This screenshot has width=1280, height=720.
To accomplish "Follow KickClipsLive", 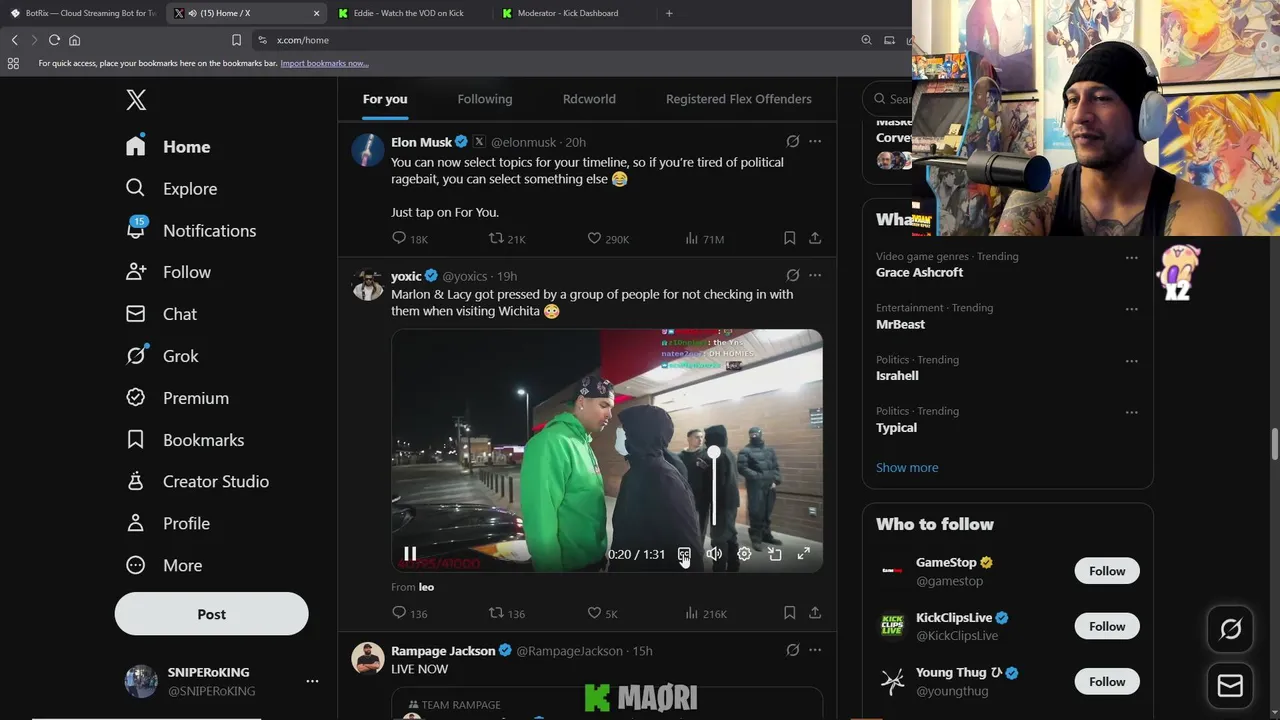I will 1107,626.
